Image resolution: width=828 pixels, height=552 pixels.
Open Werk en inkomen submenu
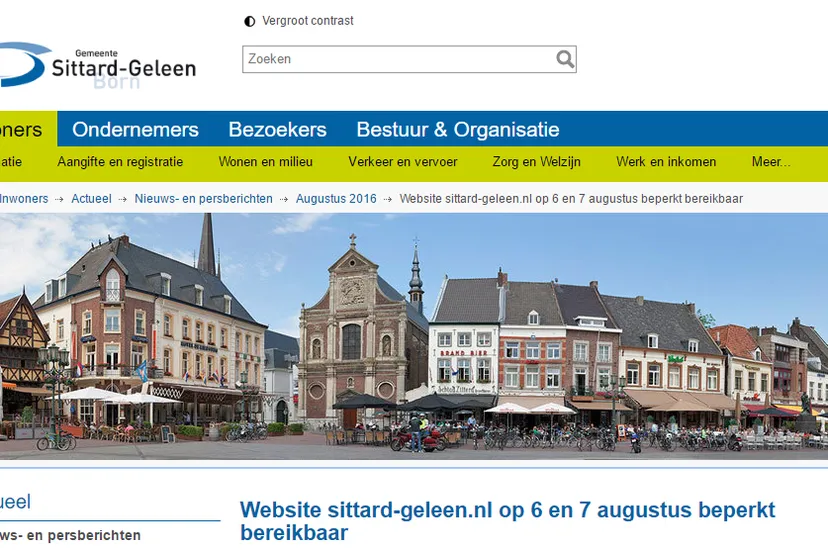pyautogui.click(x=666, y=162)
